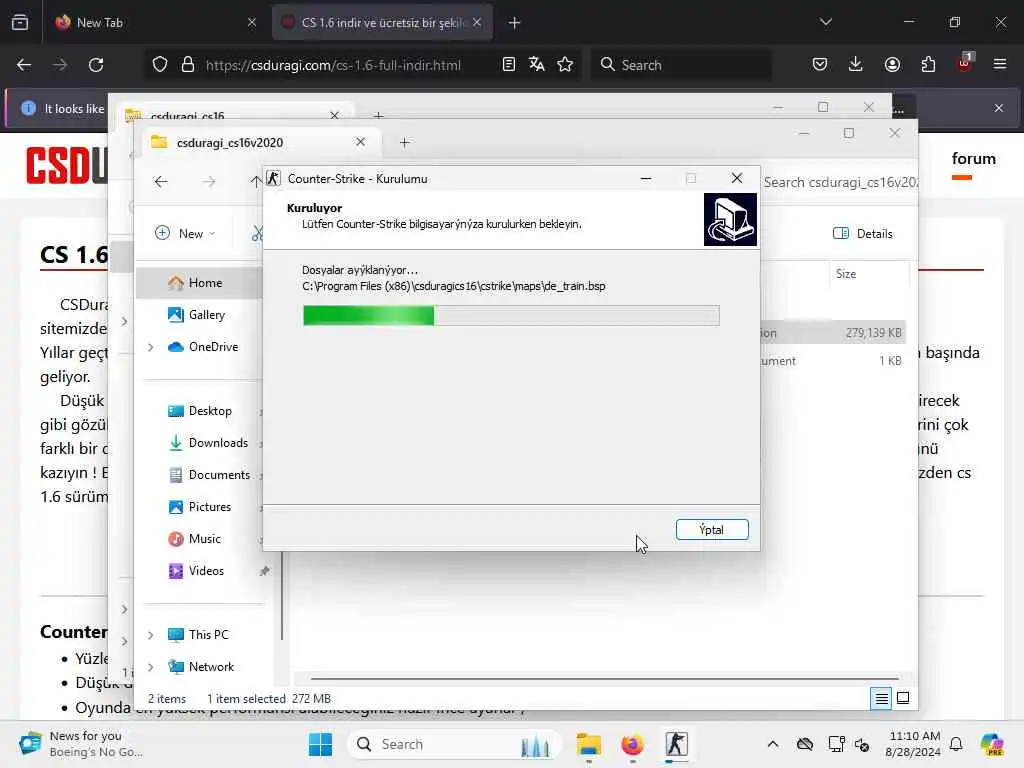
Task: Close the New Tab browser tab
Action: [x=252, y=22]
